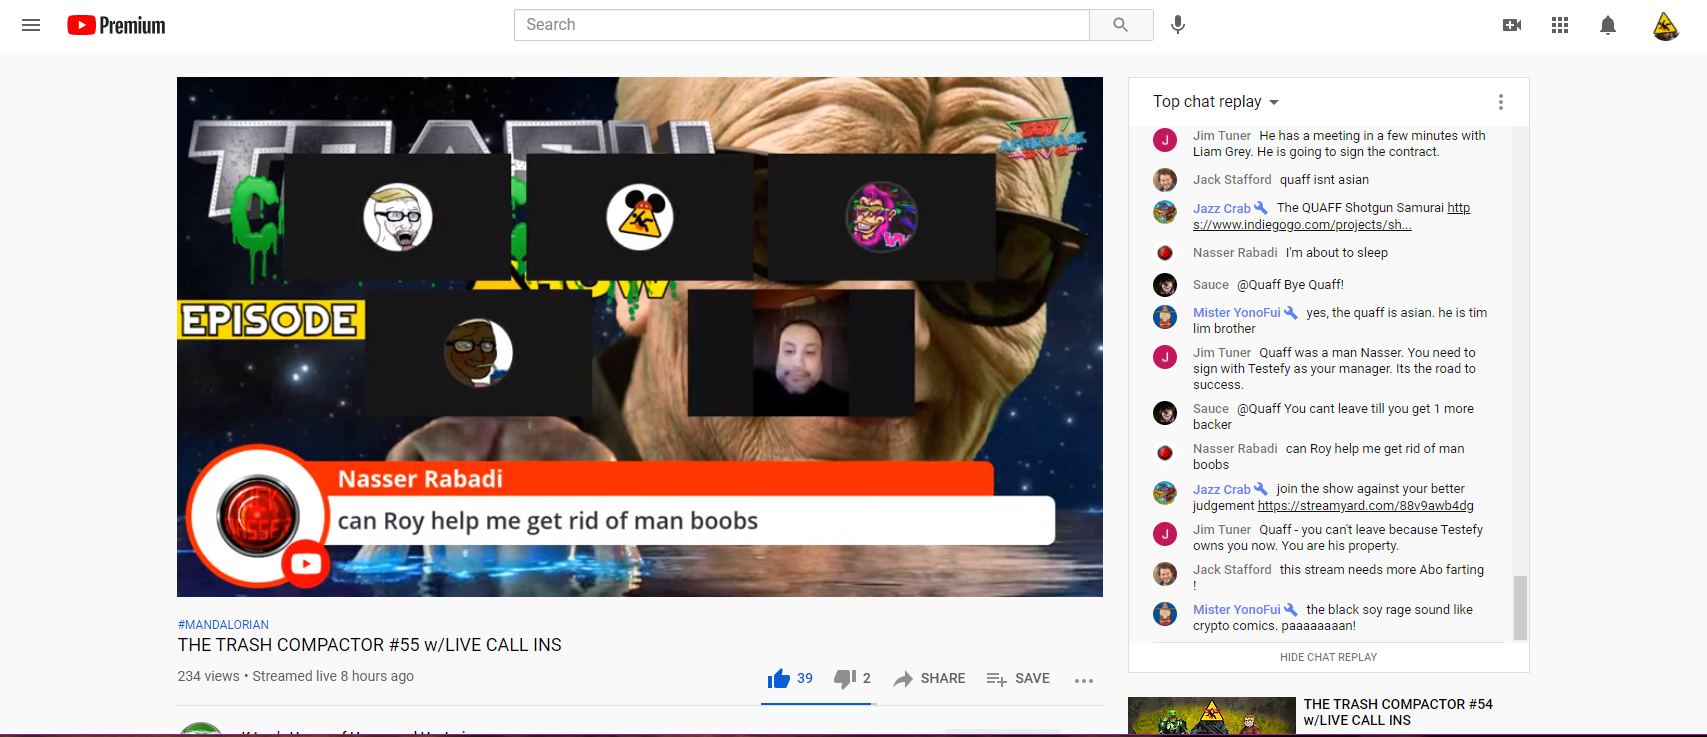The width and height of the screenshot is (1707, 737).
Task: Click the chat replay scrollbar thumb
Action: click(x=1520, y=607)
